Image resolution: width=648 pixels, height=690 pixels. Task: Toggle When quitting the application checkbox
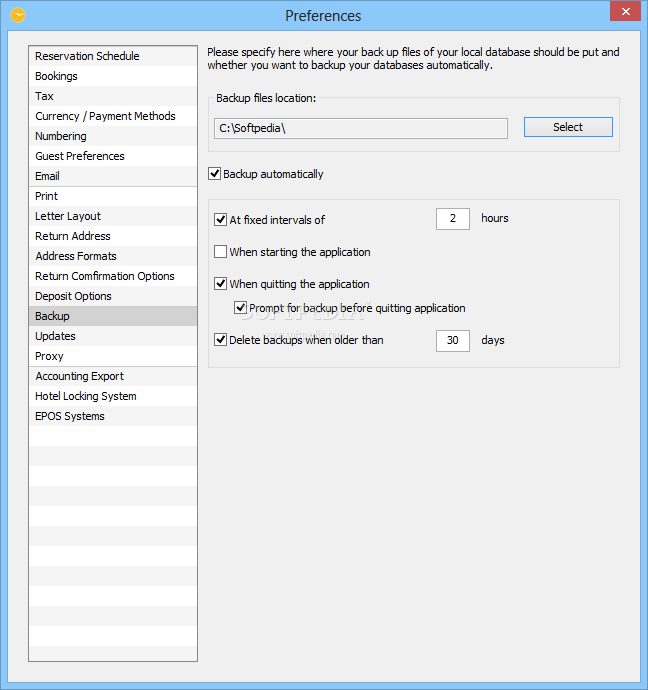pos(220,283)
